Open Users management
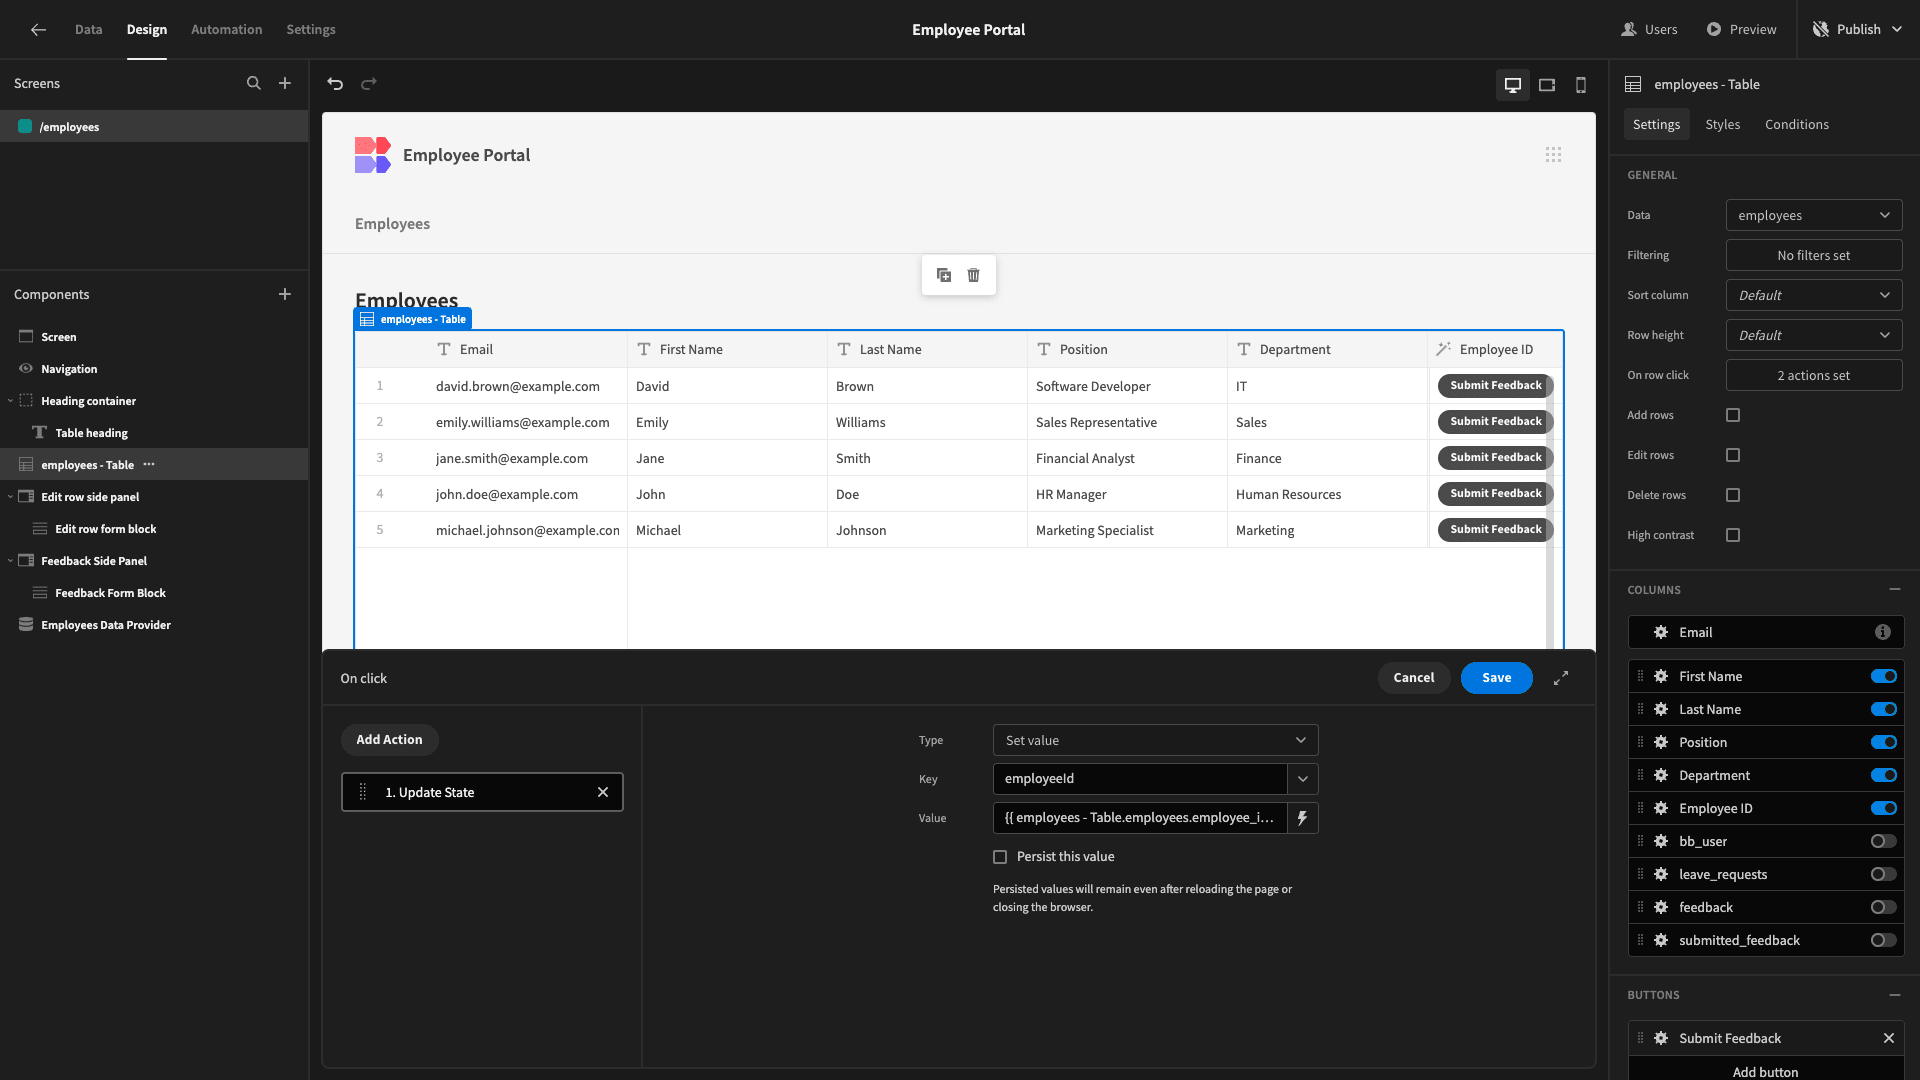The image size is (1920, 1080). click(1649, 30)
